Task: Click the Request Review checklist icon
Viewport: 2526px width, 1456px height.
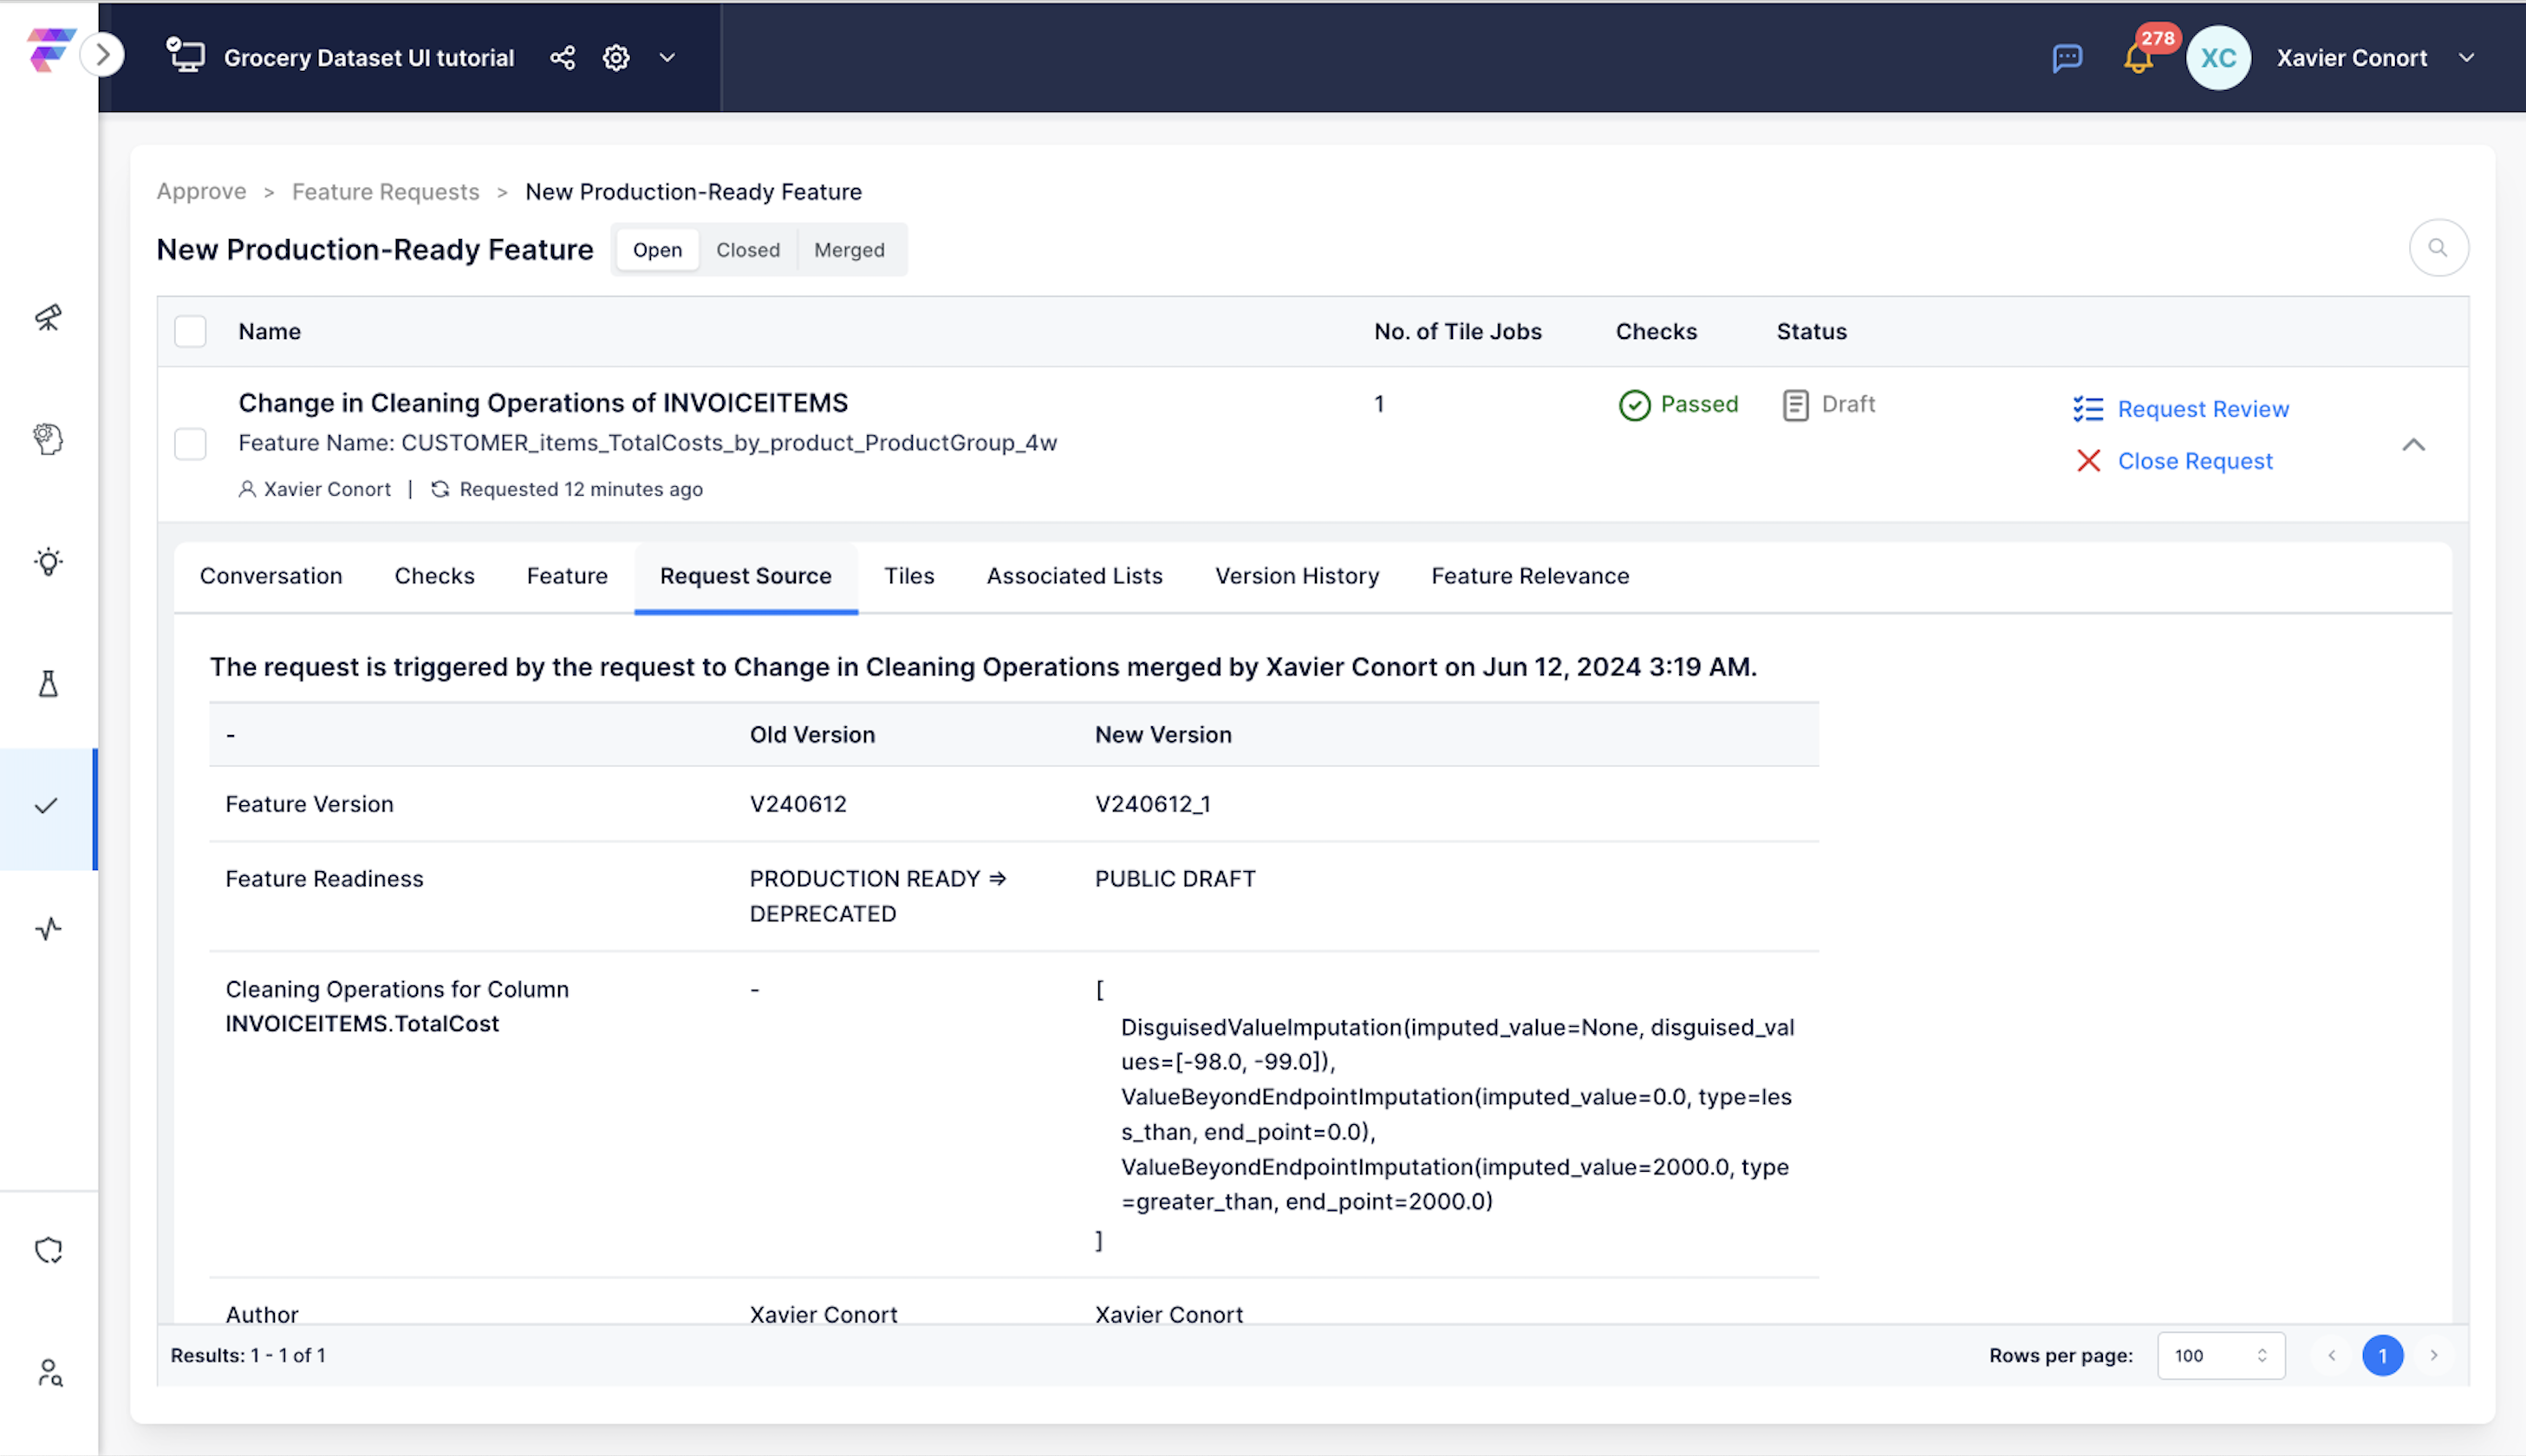Action: pyautogui.click(x=2088, y=409)
